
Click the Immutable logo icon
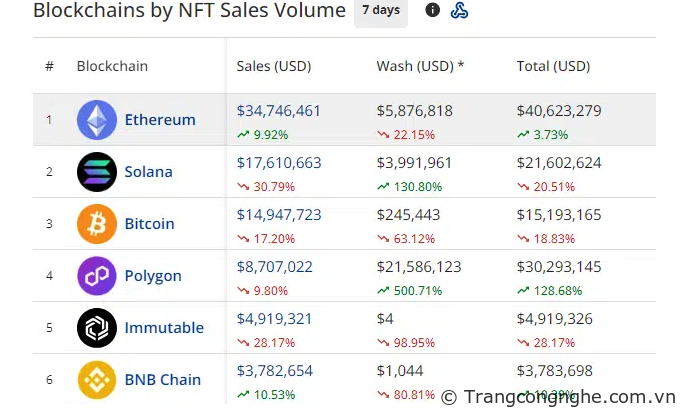click(x=97, y=328)
